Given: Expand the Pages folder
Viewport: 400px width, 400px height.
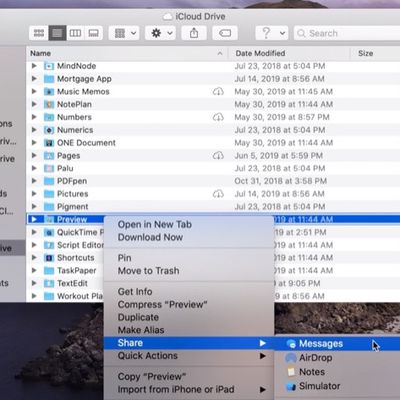Looking at the screenshot, I should pyautogui.click(x=34, y=155).
